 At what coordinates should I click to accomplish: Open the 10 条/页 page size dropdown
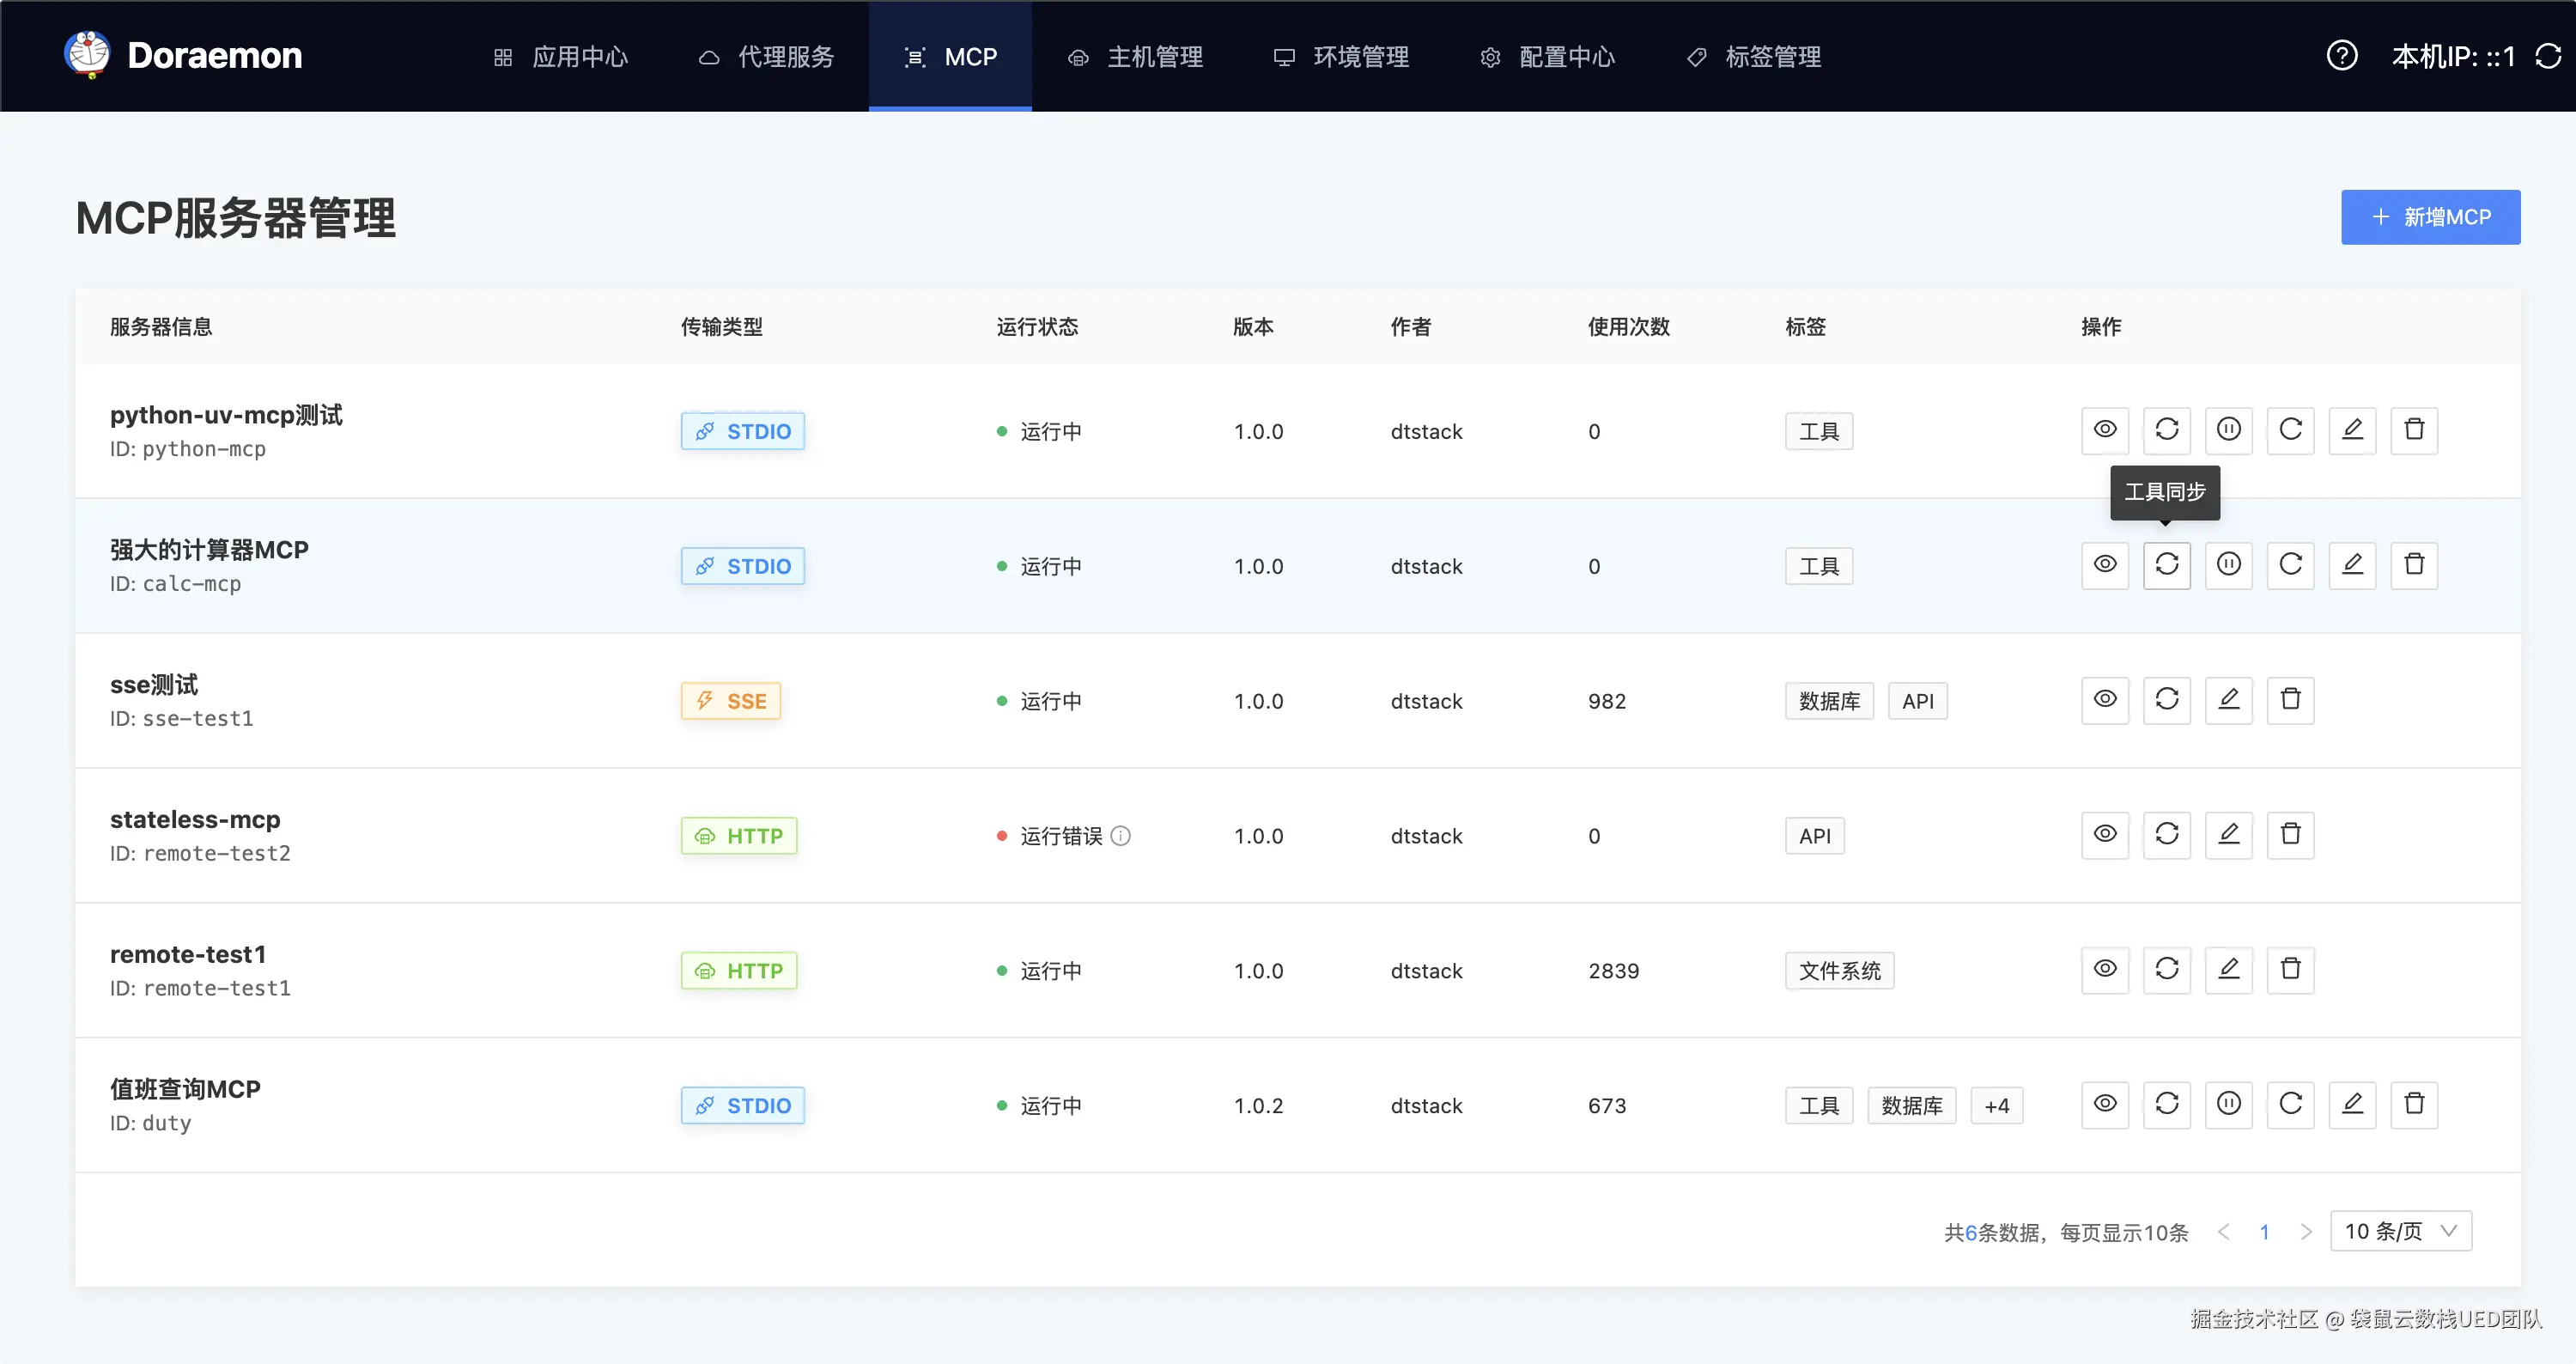point(2400,1231)
